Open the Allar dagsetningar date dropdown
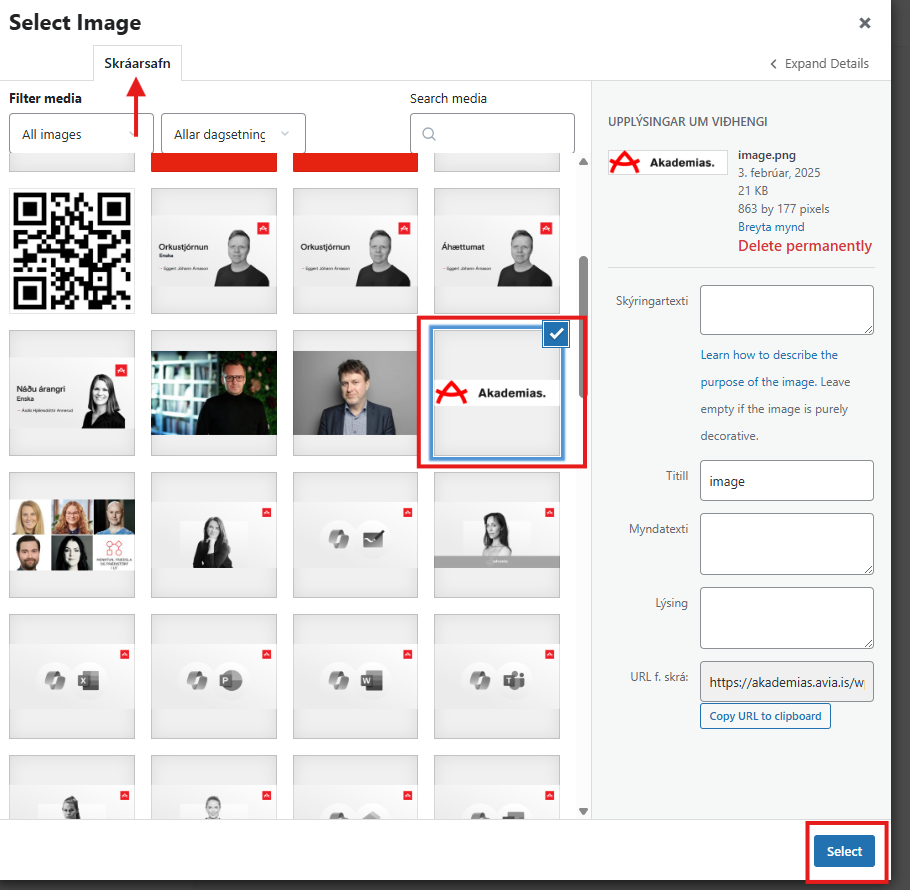Viewport: 910px width, 890px height. (233, 134)
